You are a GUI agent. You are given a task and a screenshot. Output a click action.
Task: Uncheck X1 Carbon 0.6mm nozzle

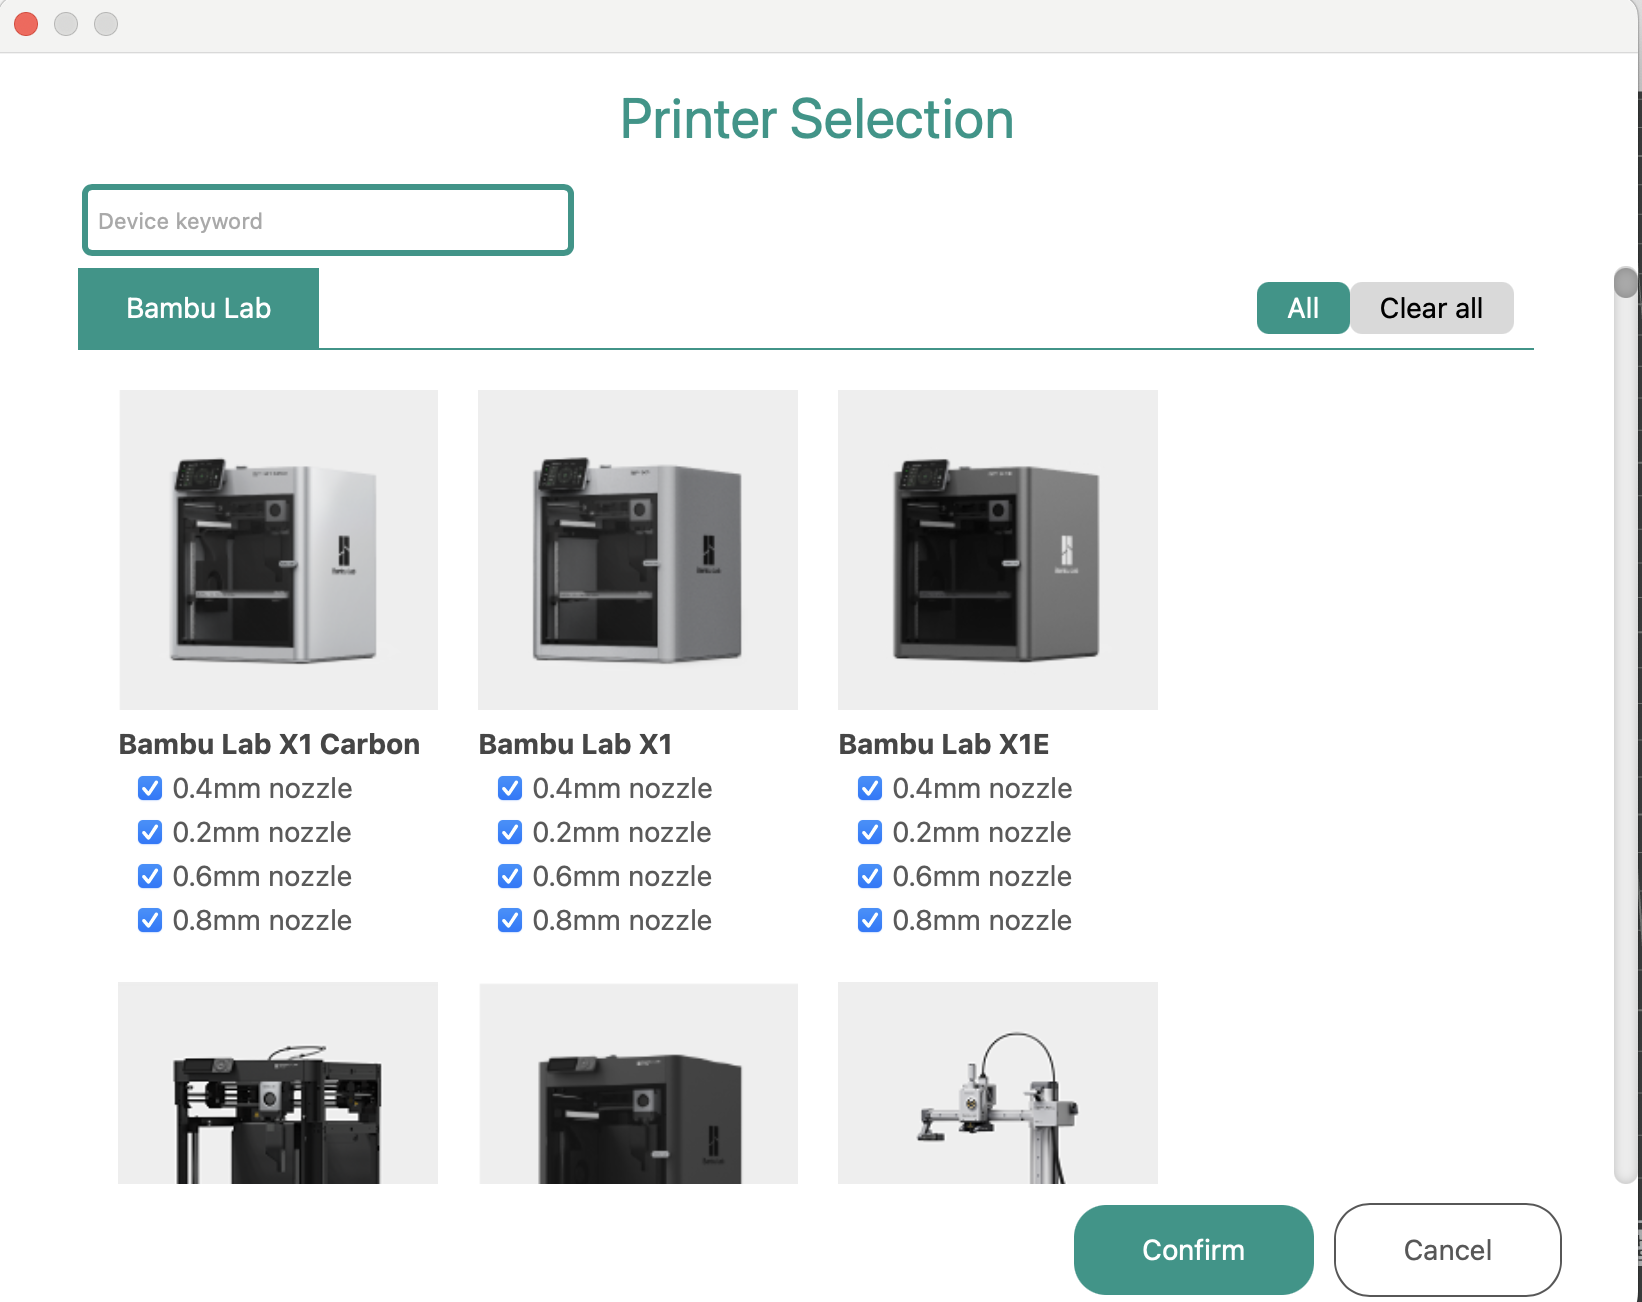coord(150,876)
